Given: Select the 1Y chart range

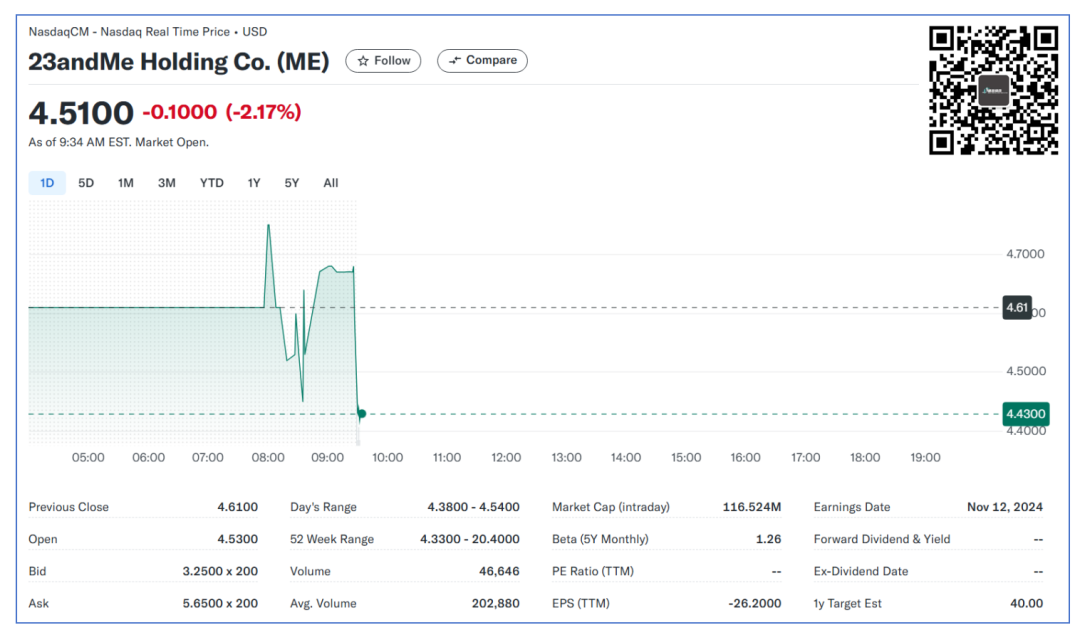Looking at the screenshot, I should coord(254,183).
